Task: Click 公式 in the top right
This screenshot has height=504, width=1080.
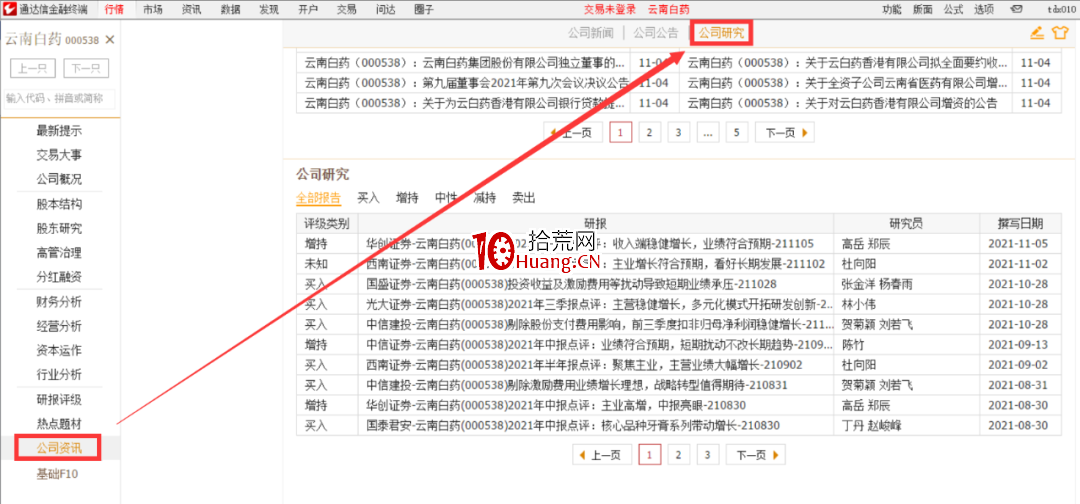Action: click(x=953, y=9)
